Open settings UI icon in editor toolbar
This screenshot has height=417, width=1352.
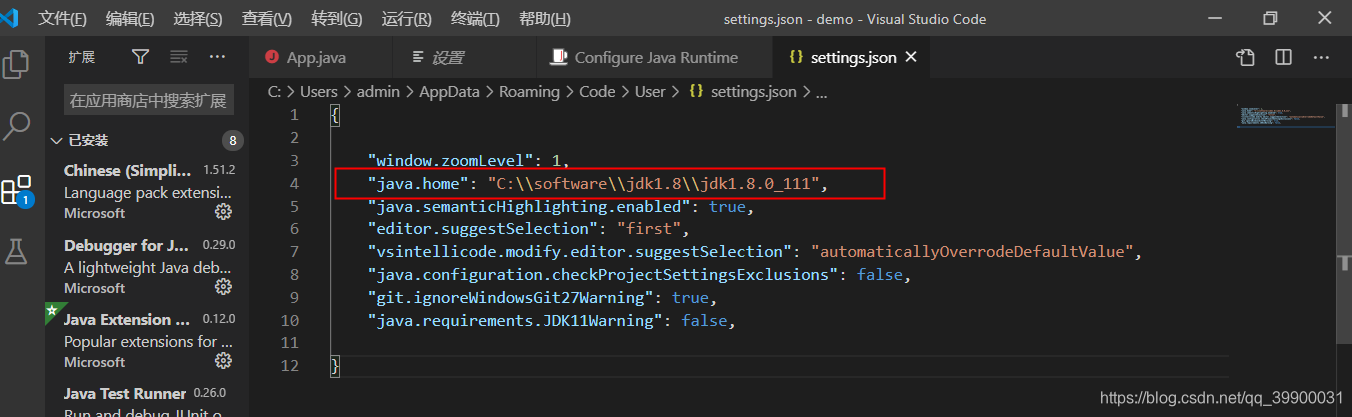point(1245,58)
